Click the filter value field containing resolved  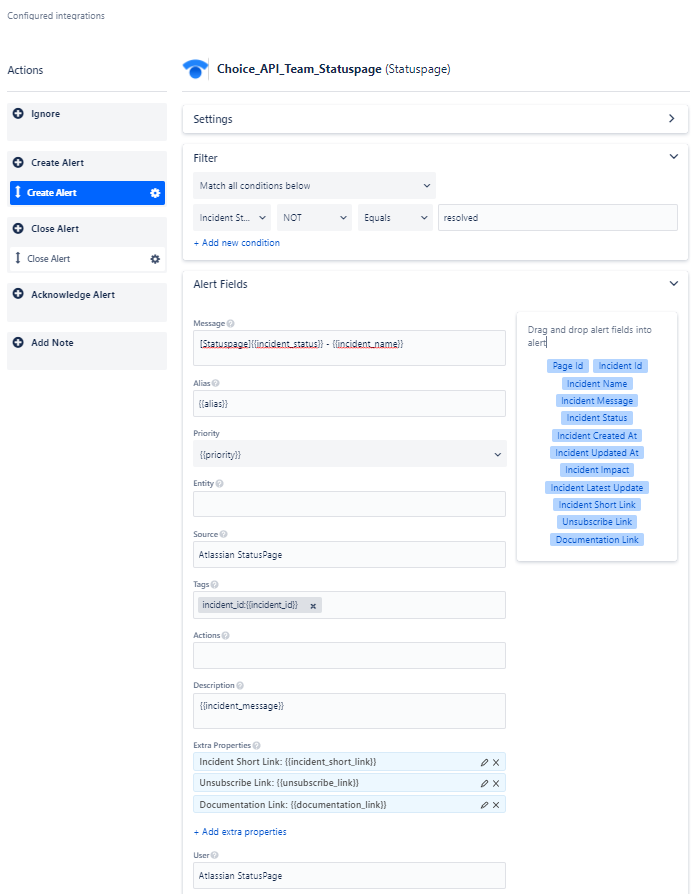(x=558, y=218)
